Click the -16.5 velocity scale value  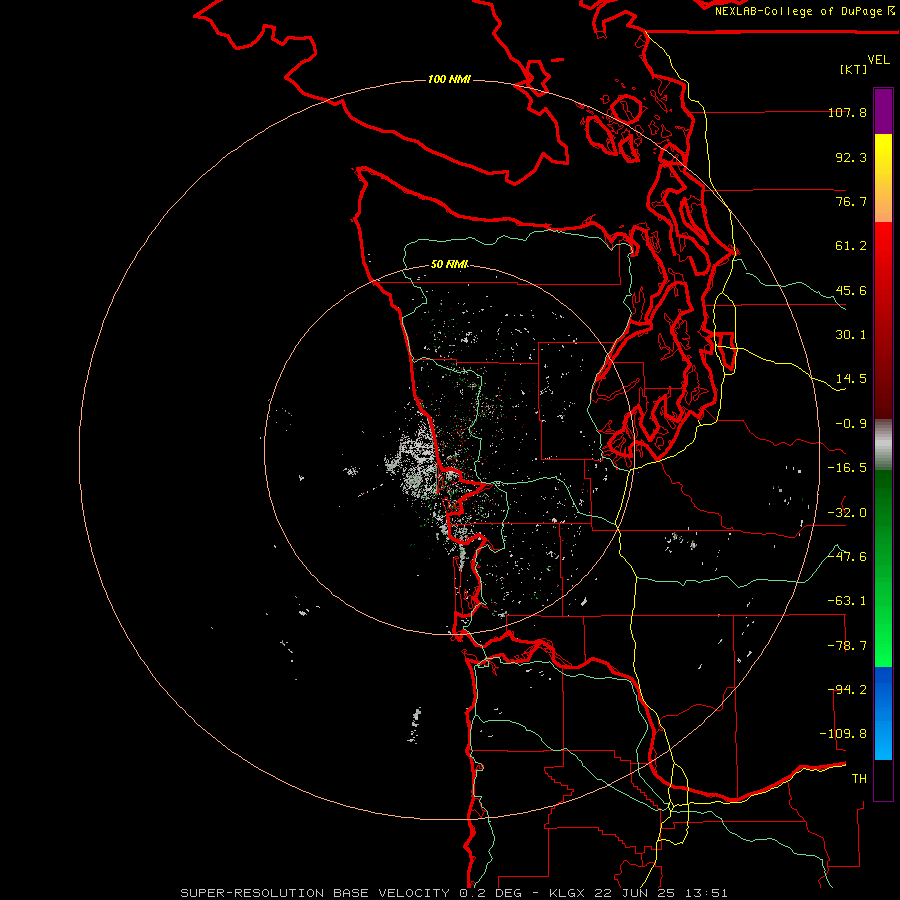tap(847, 468)
